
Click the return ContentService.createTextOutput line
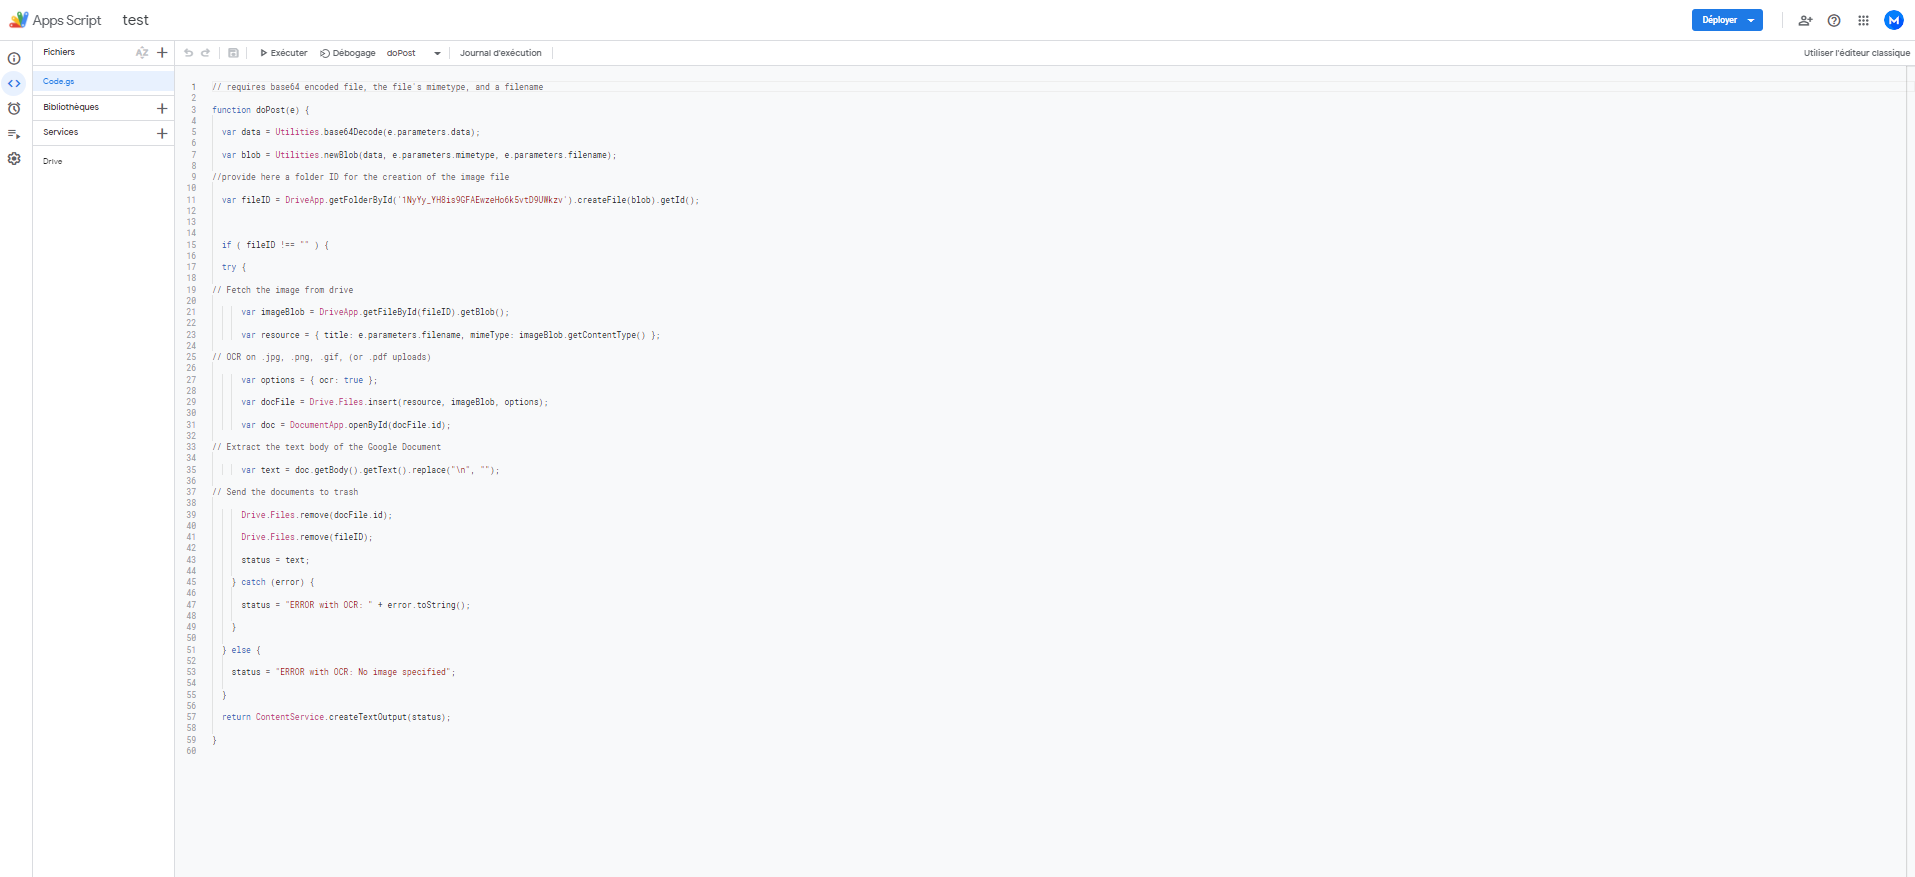click(x=337, y=717)
